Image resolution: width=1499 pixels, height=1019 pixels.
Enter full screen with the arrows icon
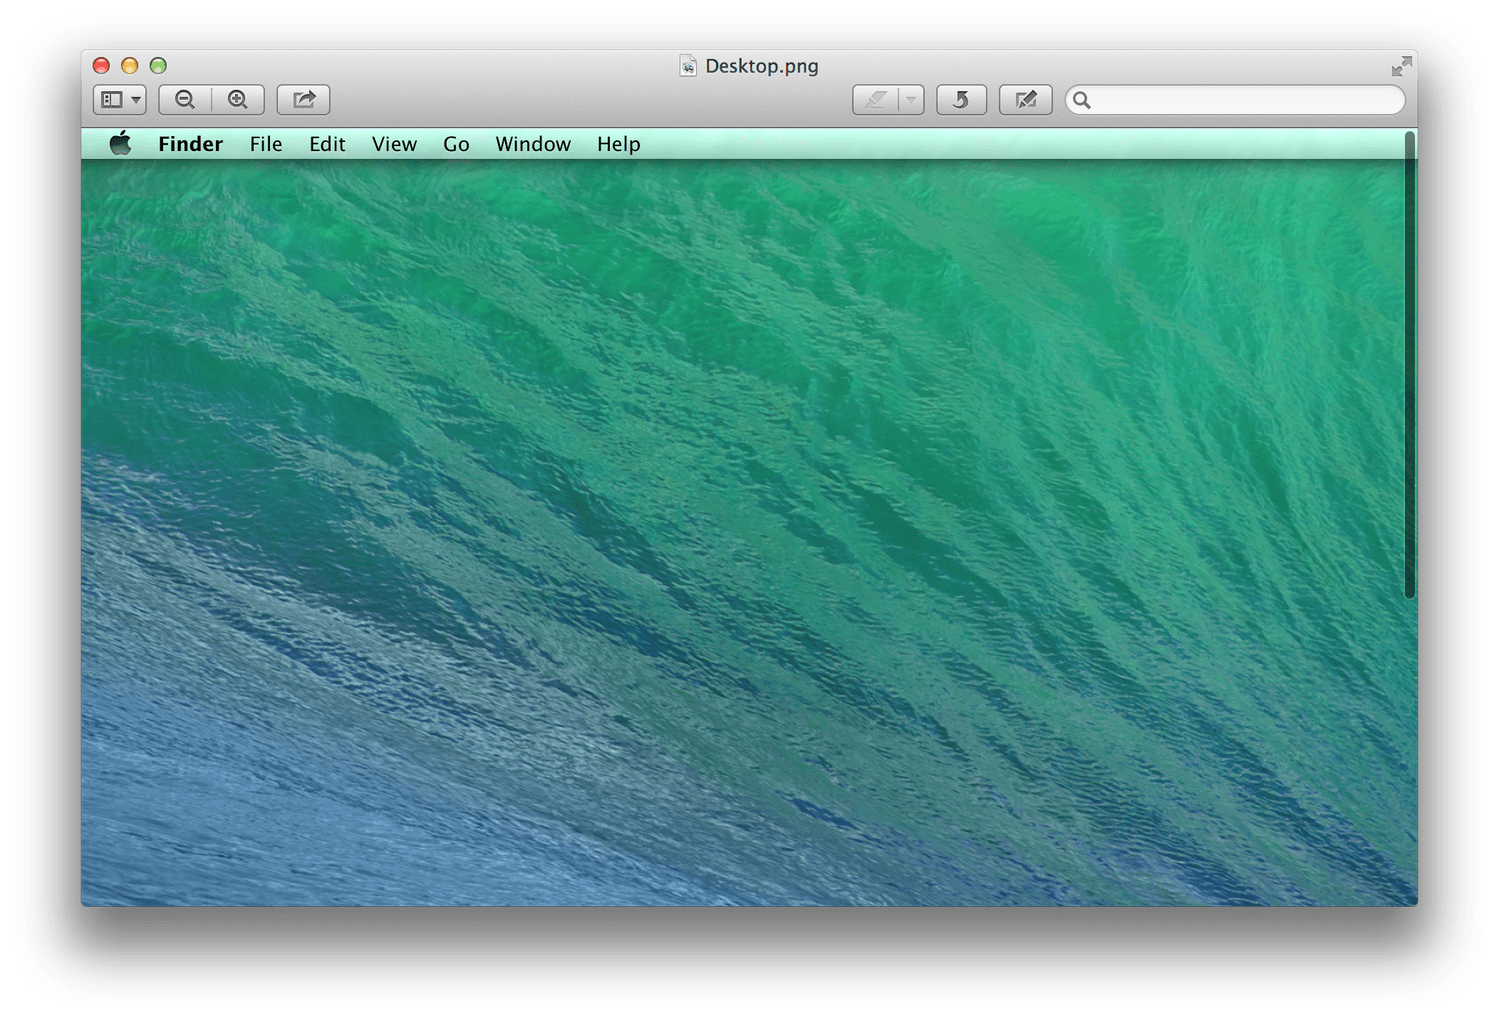coord(1401,66)
